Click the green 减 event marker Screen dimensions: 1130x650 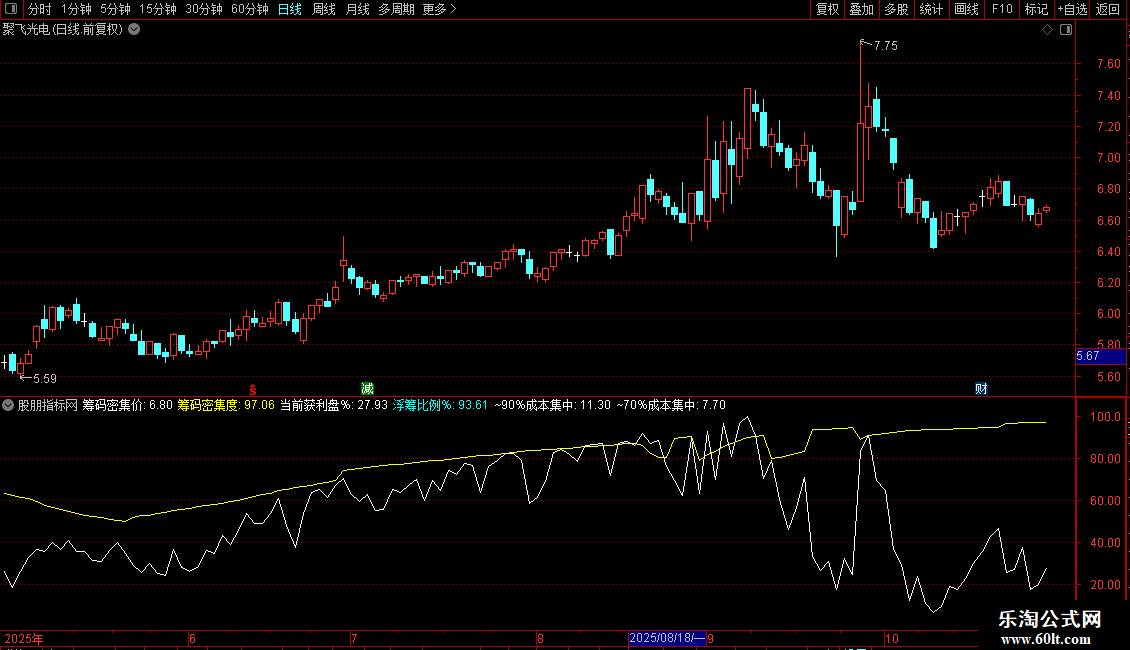point(367,388)
